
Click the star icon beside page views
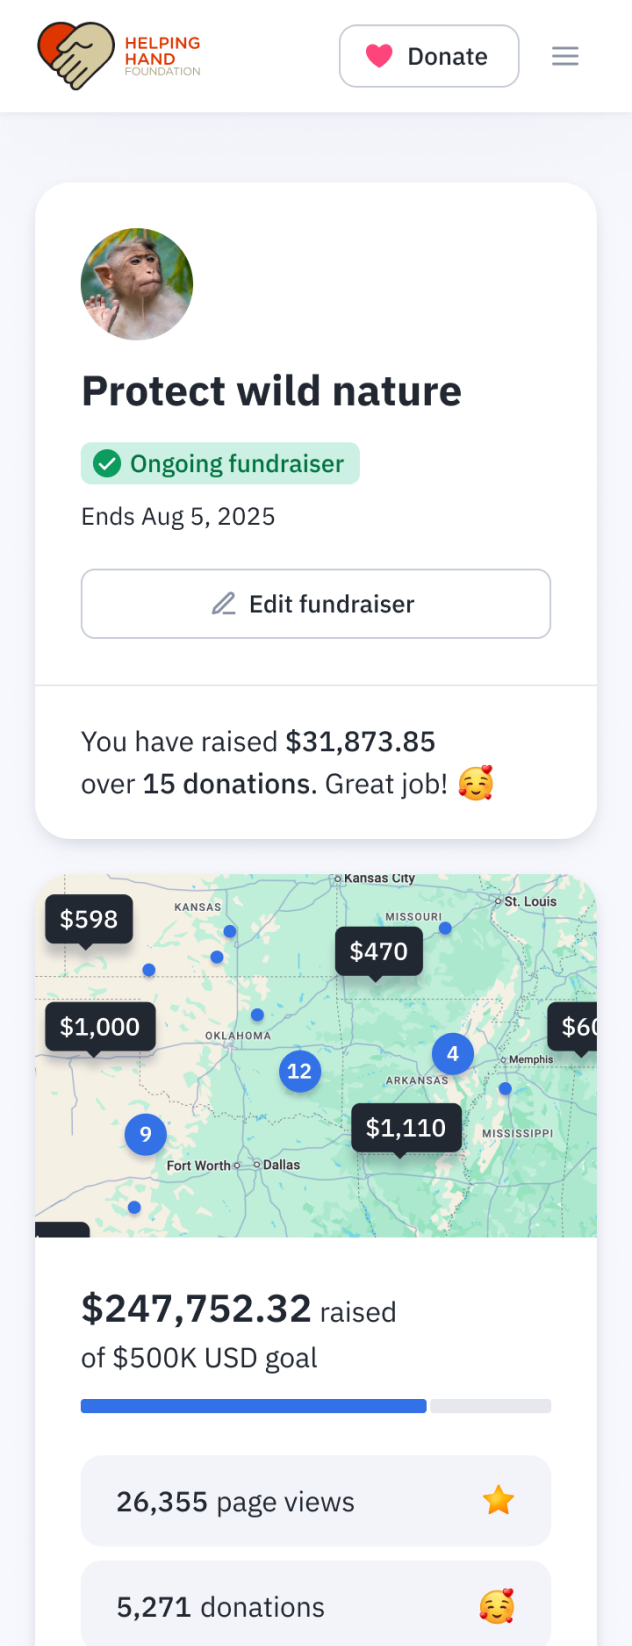(x=498, y=1500)
